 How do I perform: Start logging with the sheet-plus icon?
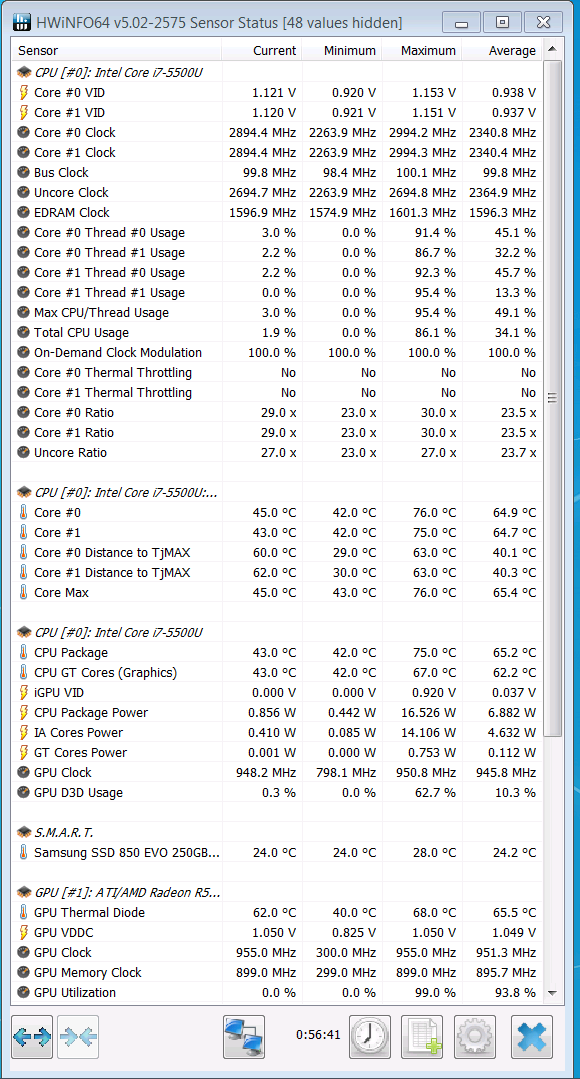pyautogui.click(x=422, y=1037)
